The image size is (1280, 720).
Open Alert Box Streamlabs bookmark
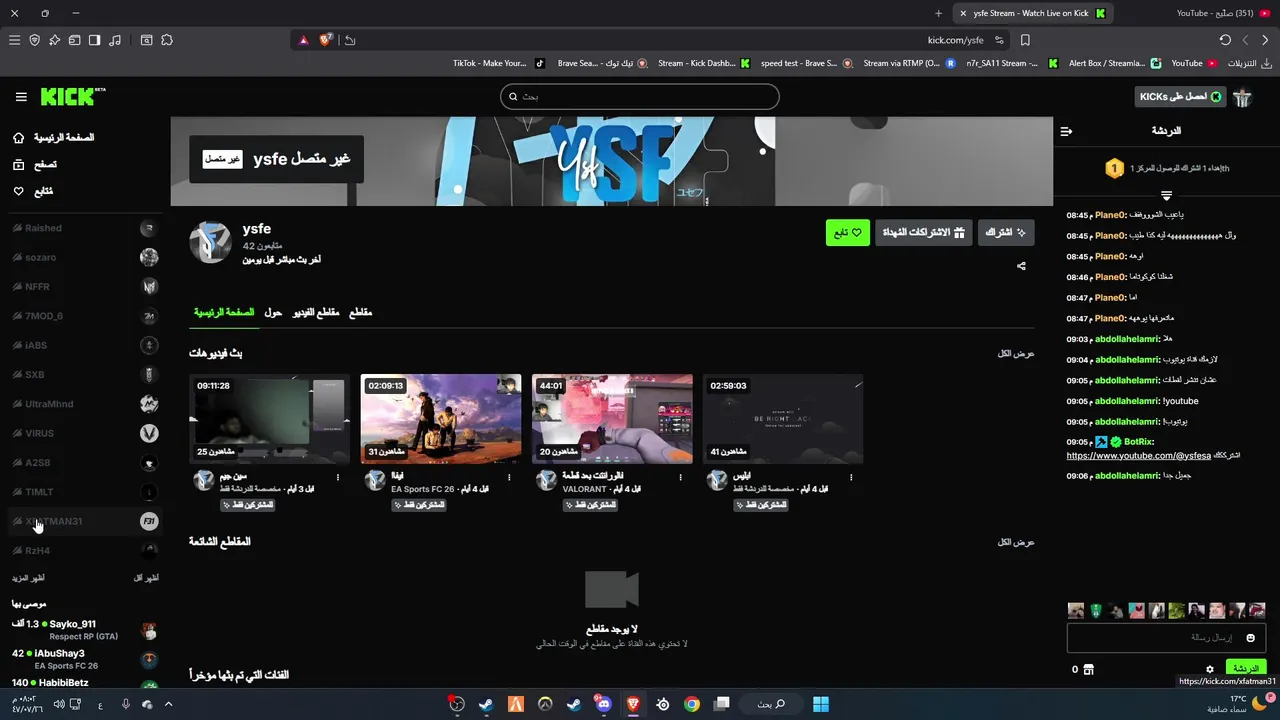click(x=1115, y=63)
